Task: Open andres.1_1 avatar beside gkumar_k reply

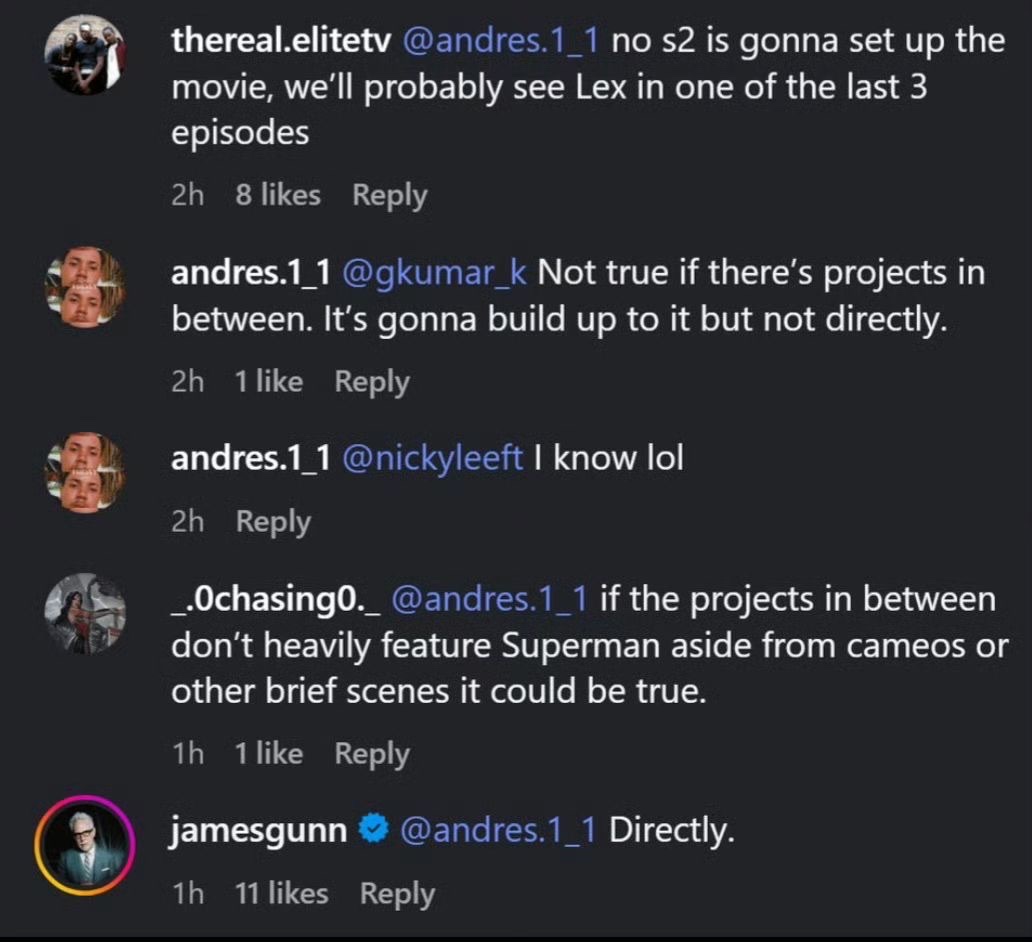Action: tap(85, 287)
